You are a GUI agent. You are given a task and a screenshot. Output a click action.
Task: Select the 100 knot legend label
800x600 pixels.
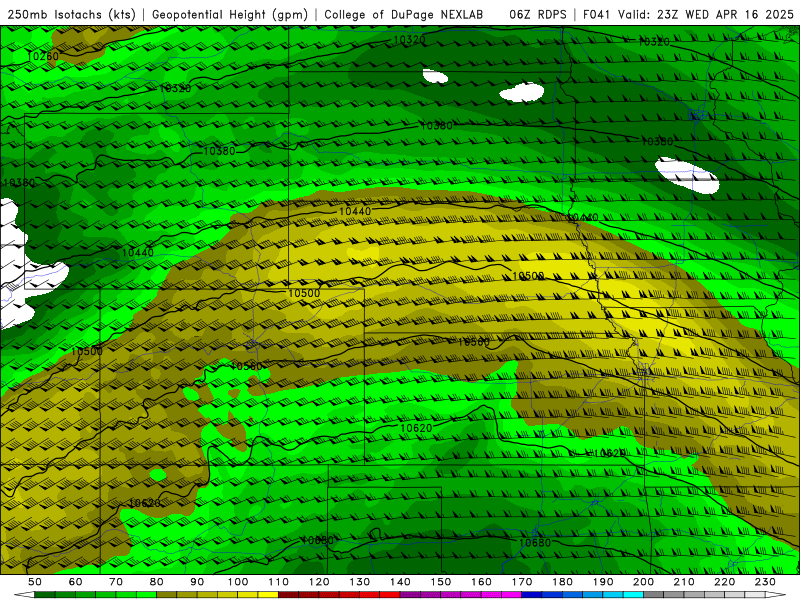tap(238, 582)
